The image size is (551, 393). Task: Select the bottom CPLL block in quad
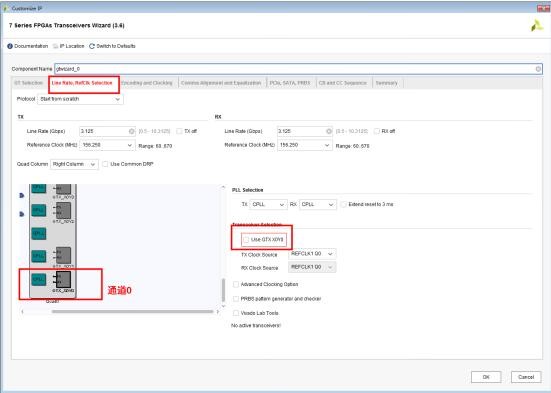coord(39,279)
